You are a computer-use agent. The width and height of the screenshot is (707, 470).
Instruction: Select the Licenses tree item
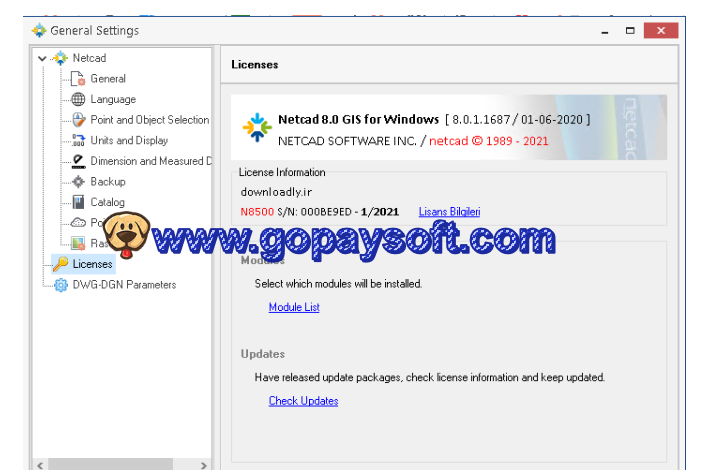tap(92, 264)
